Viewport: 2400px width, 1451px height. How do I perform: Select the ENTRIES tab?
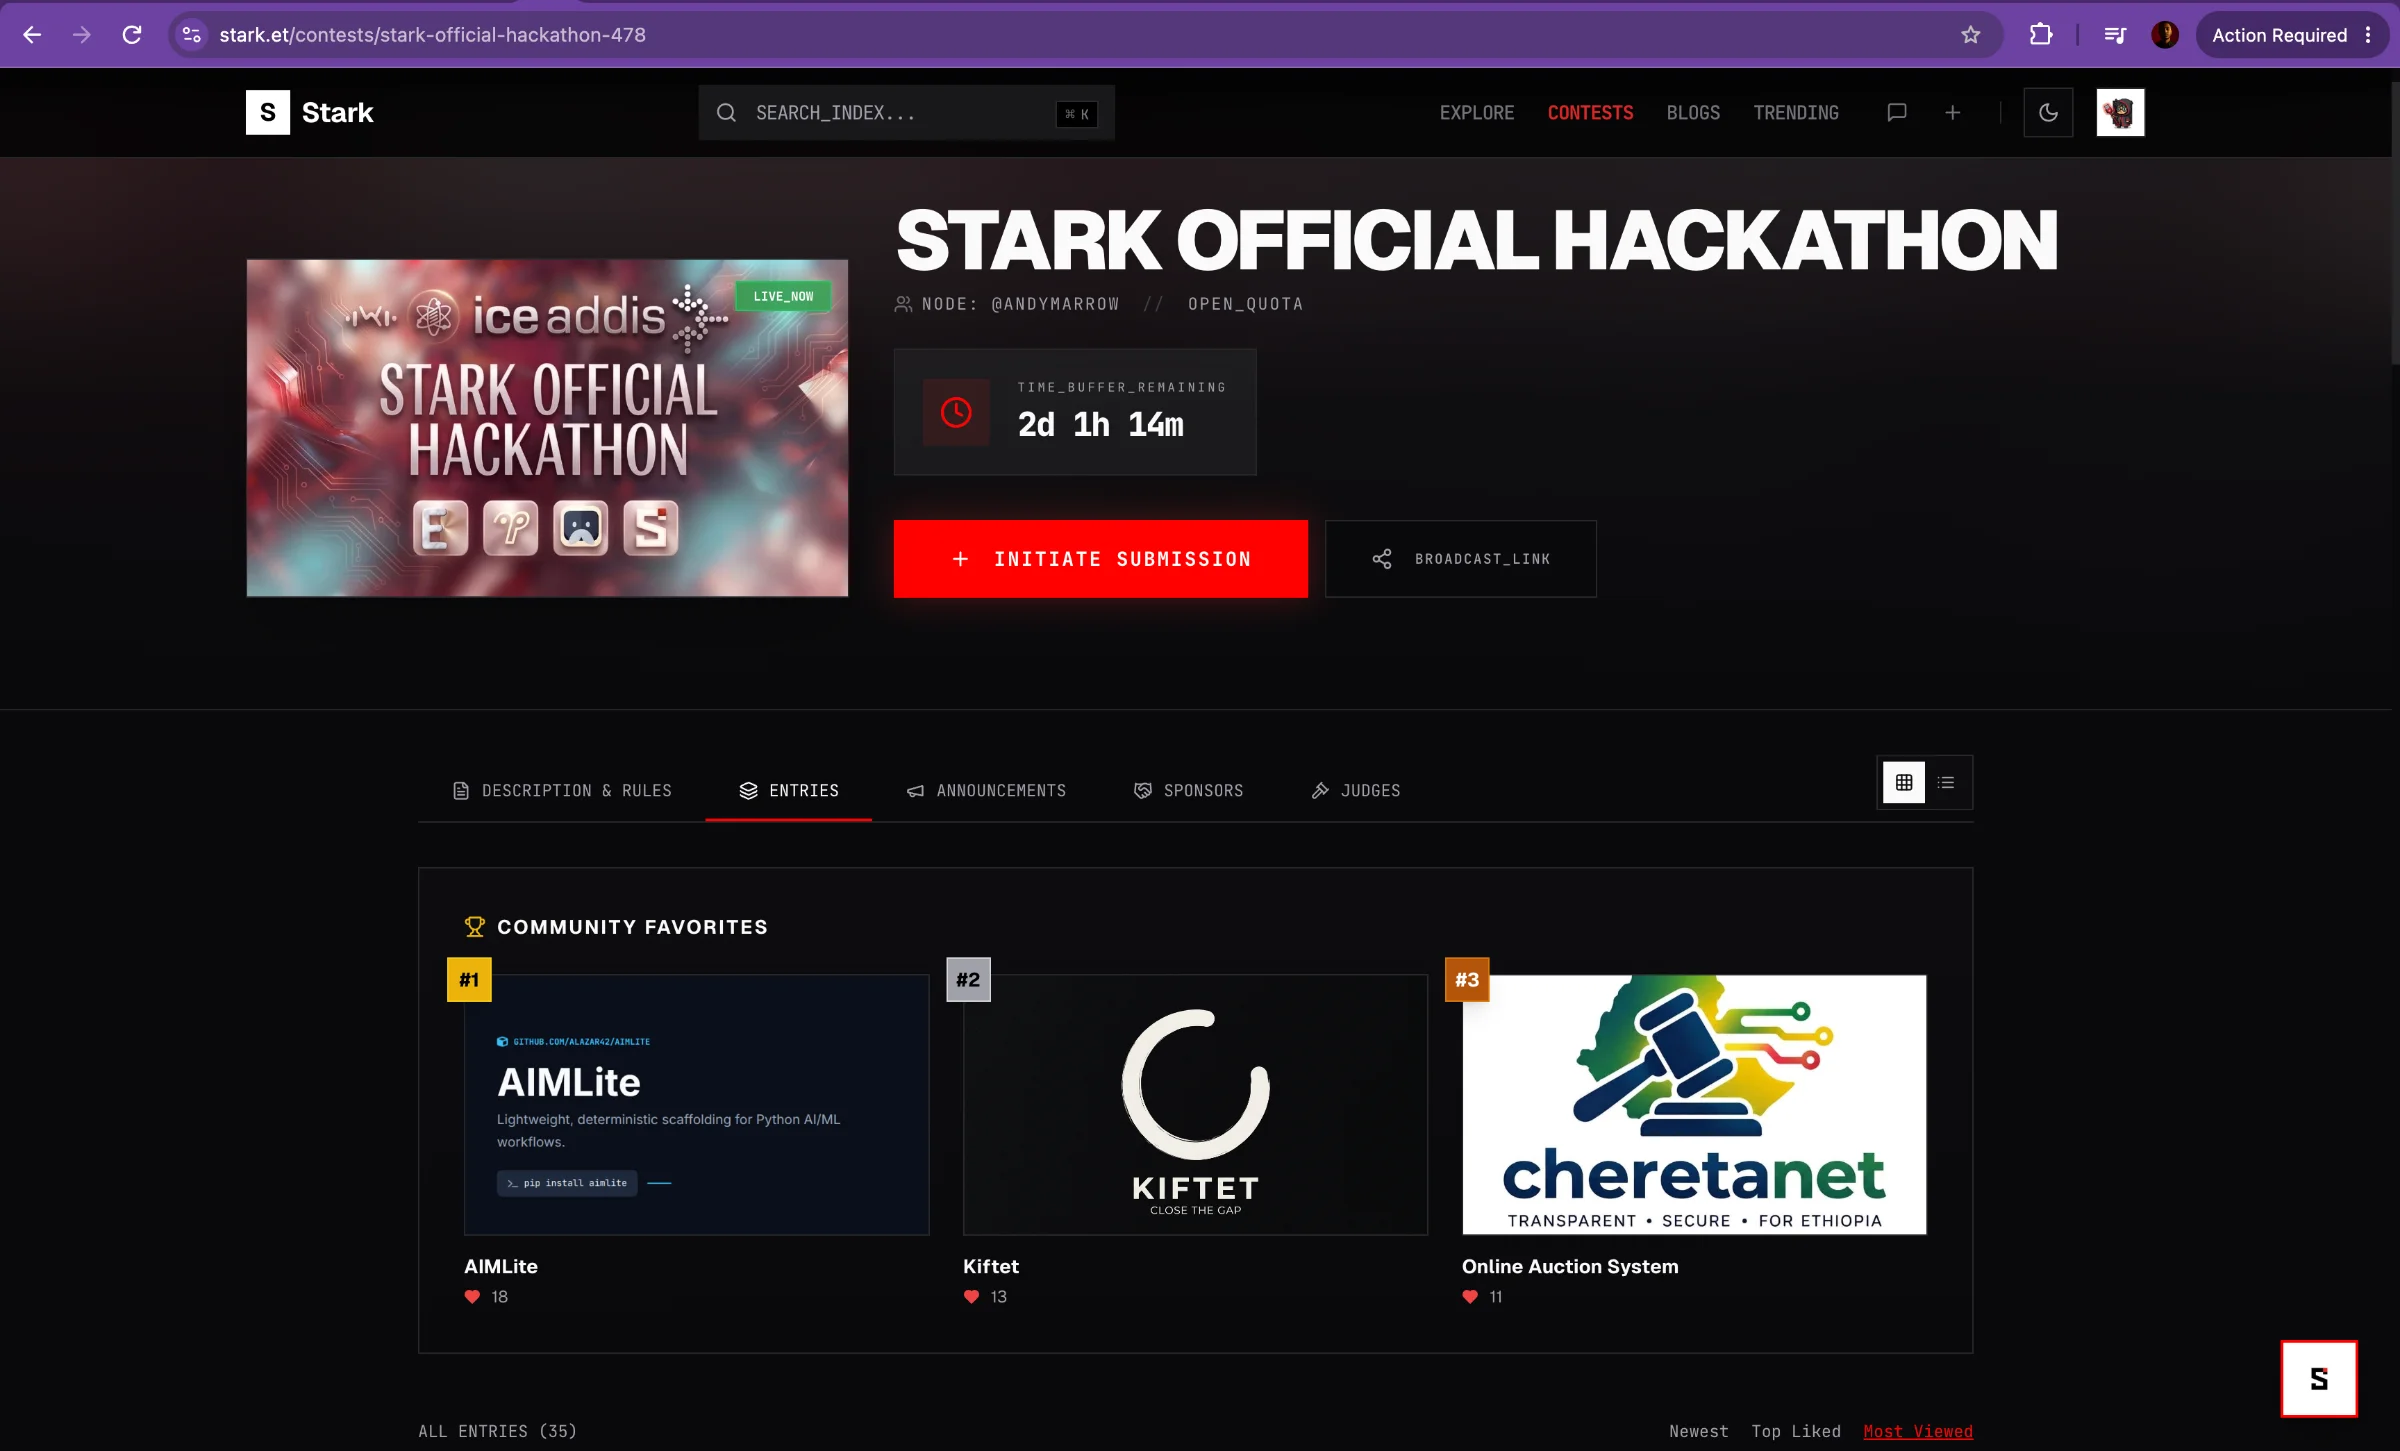(x=788, y=790)
